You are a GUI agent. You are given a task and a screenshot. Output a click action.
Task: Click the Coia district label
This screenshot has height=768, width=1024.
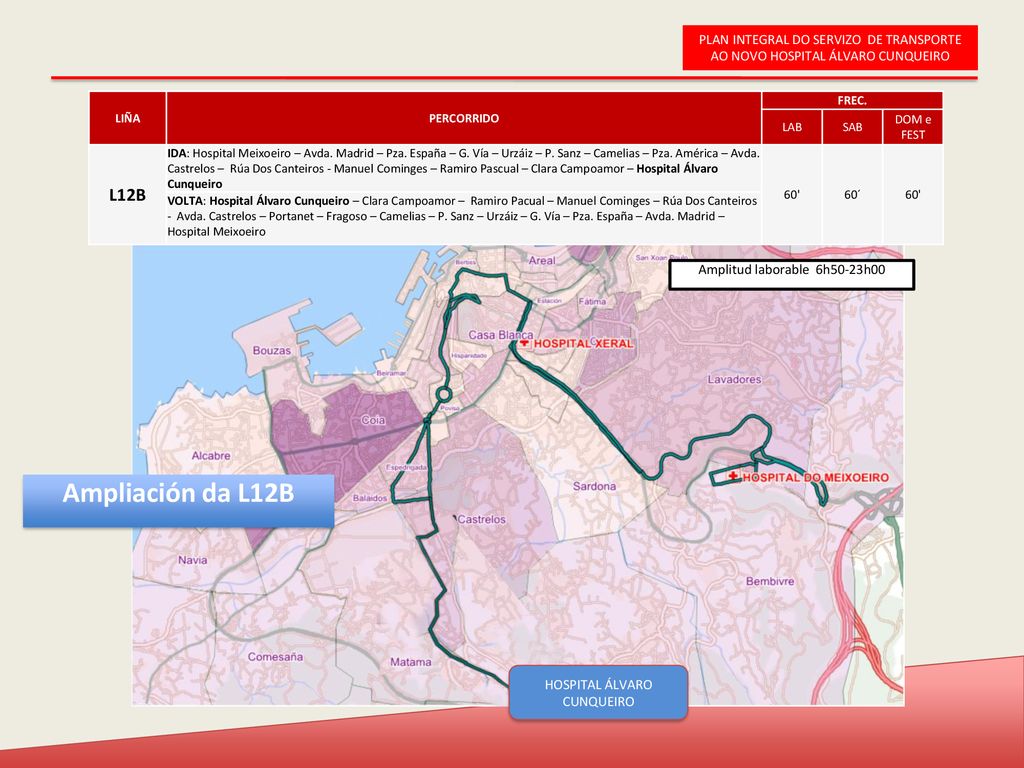pos(373,420)
